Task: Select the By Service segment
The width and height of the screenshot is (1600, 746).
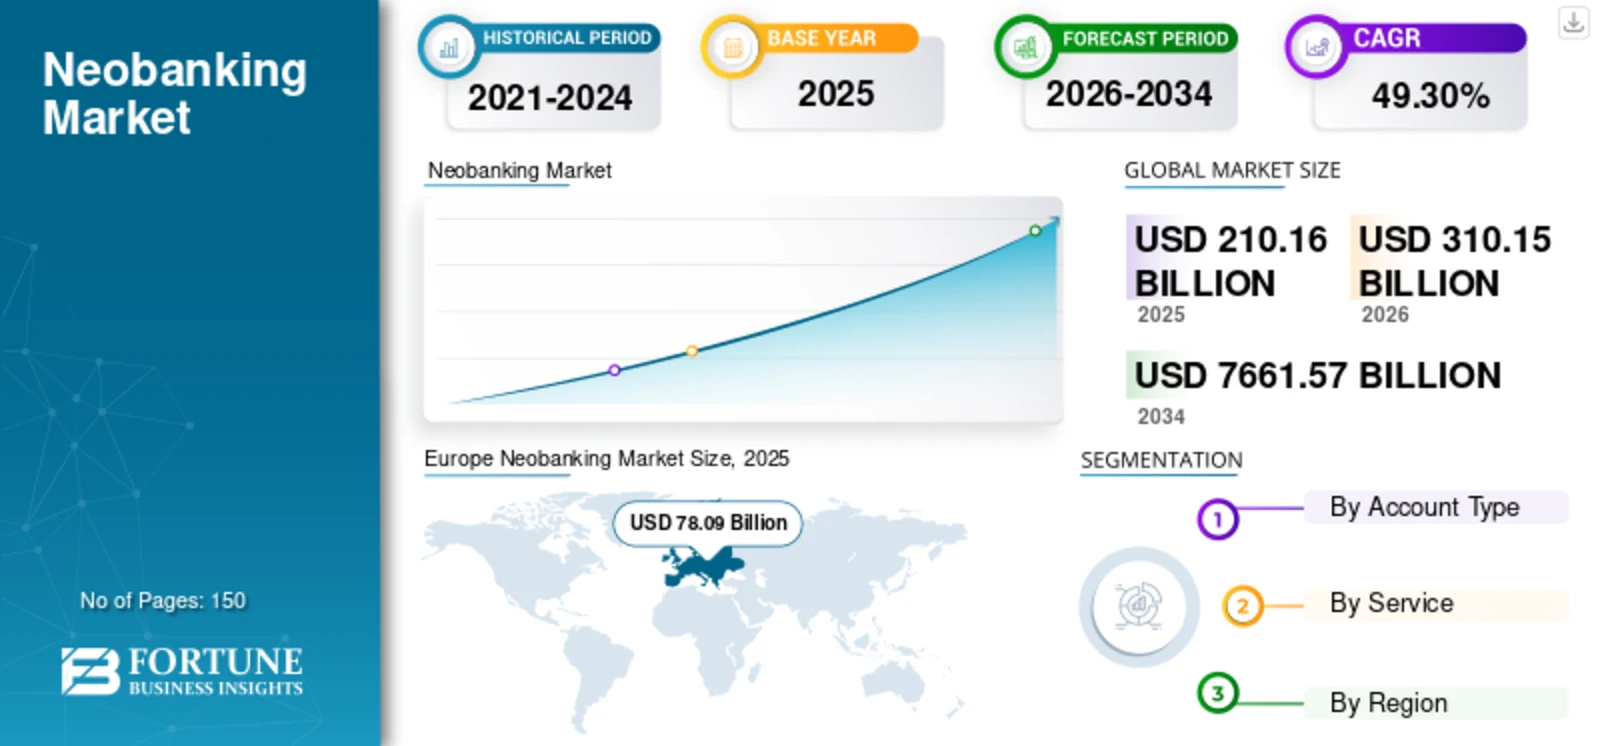Action: (1436, 604)
